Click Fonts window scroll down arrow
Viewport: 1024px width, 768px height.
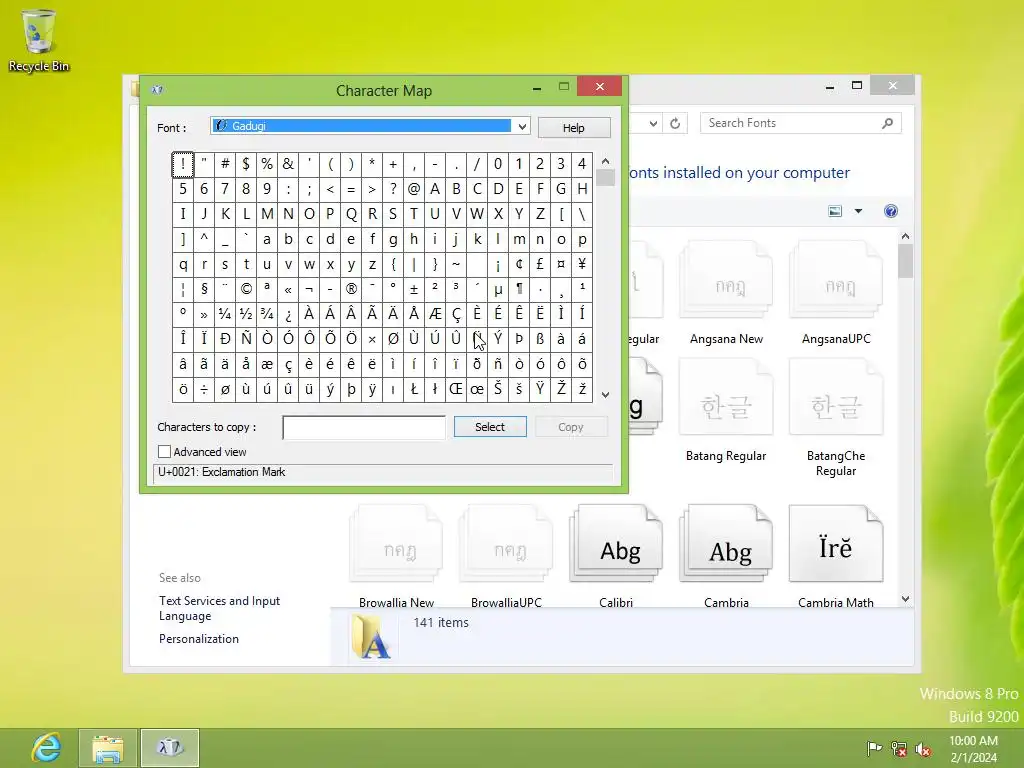tap(905, 599)
